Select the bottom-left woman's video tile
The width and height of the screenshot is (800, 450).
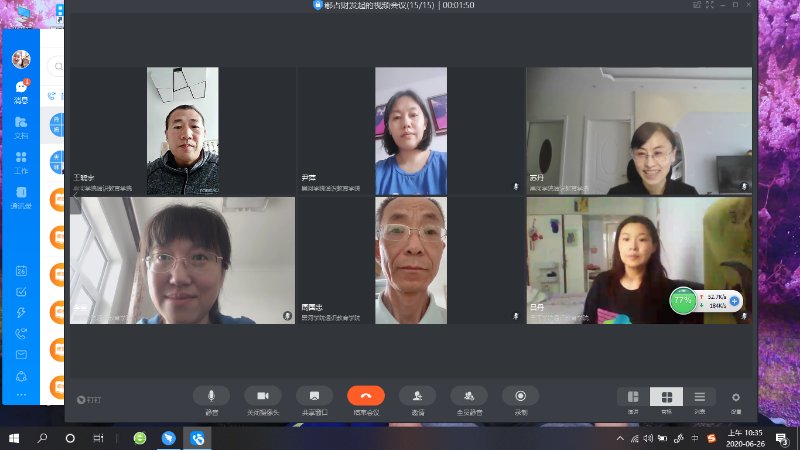click(x=182, y=260)
